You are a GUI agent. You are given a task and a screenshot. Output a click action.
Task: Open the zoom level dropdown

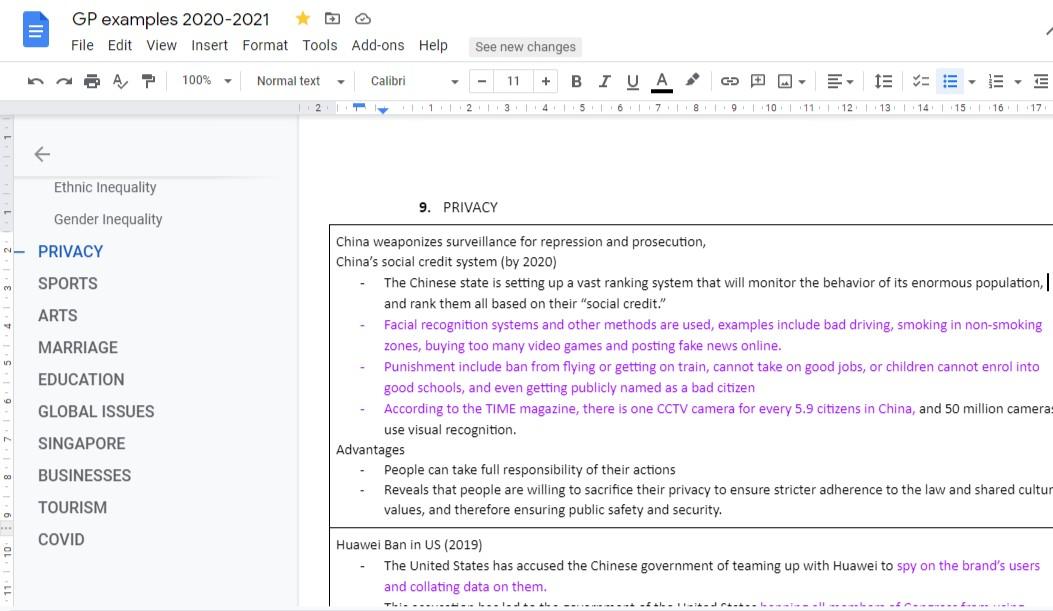207,81
